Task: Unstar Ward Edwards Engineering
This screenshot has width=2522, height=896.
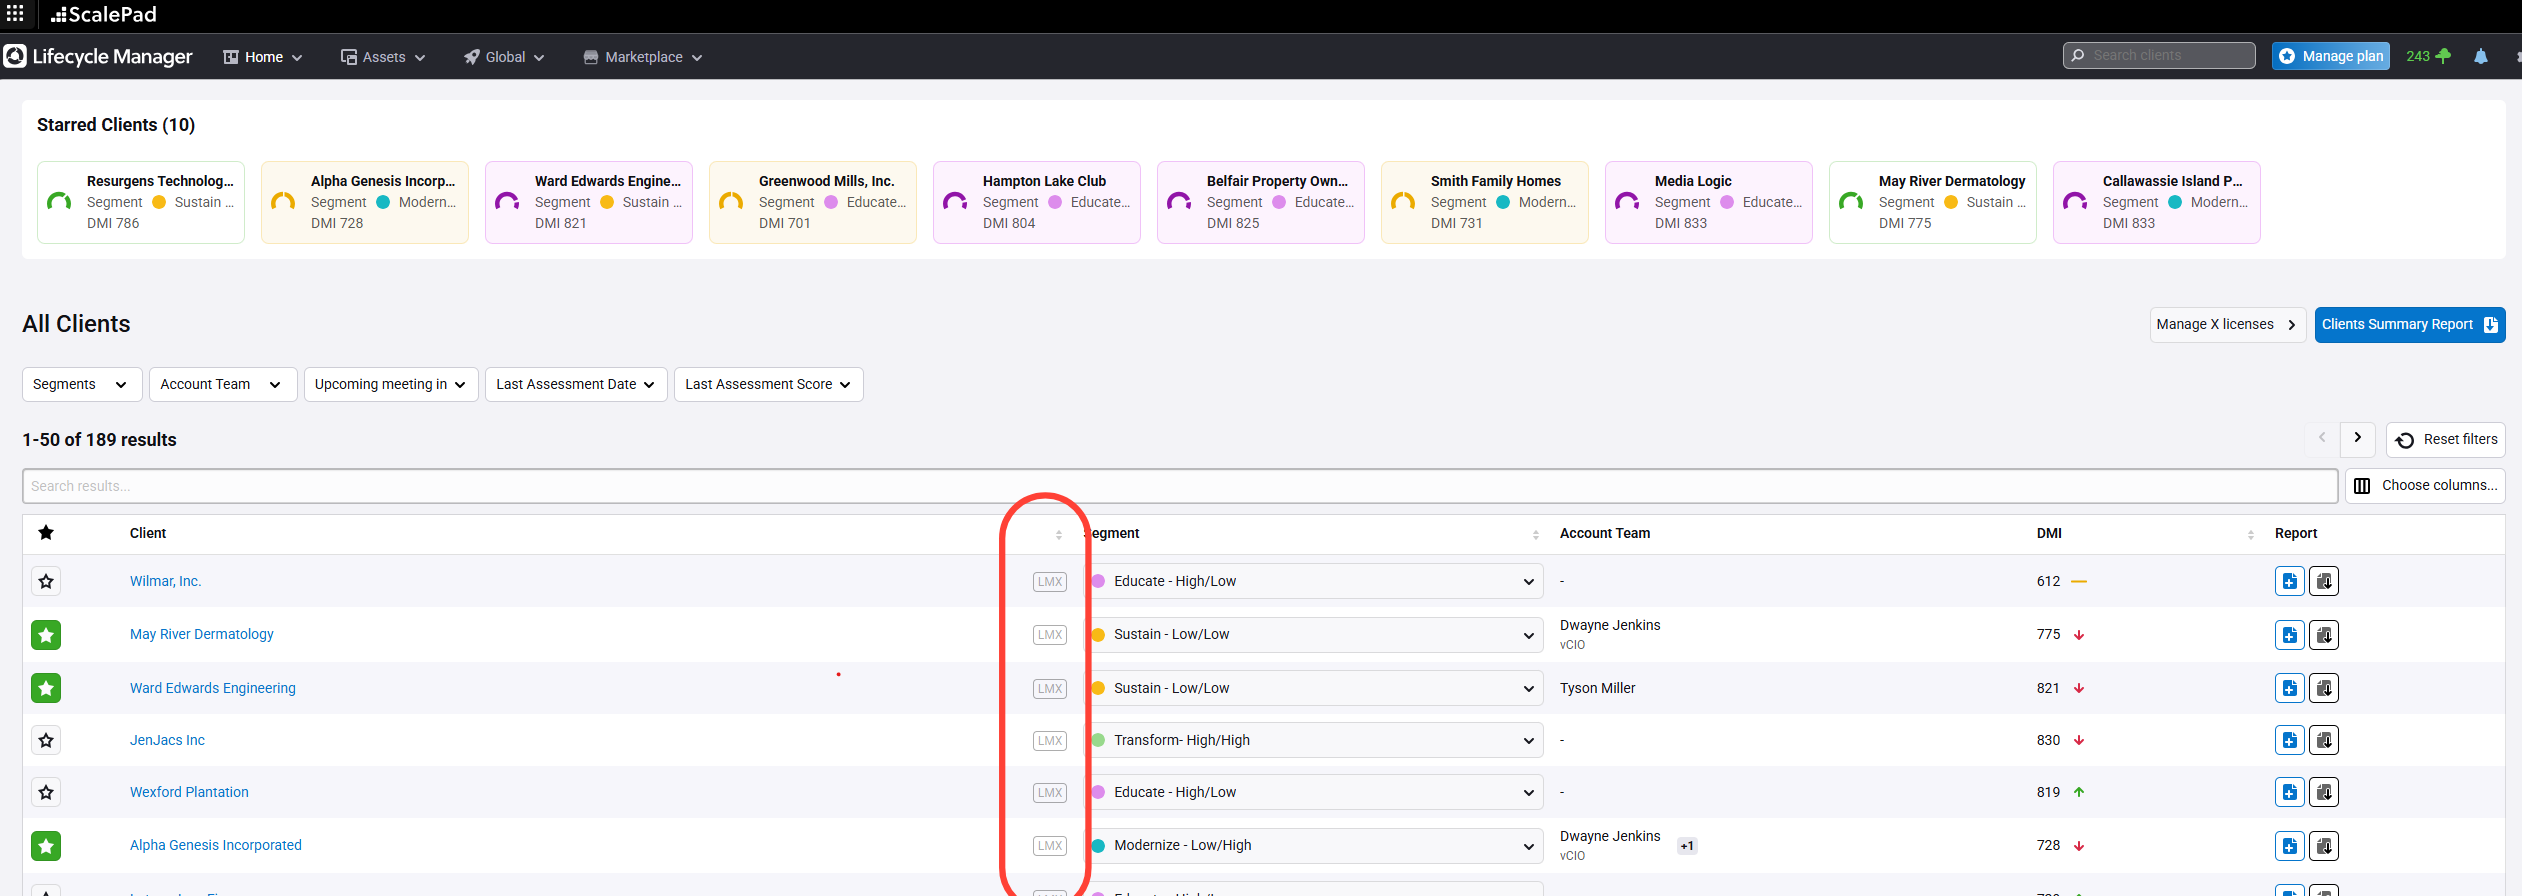Action: pyautogui.click(x=46, y=688)
